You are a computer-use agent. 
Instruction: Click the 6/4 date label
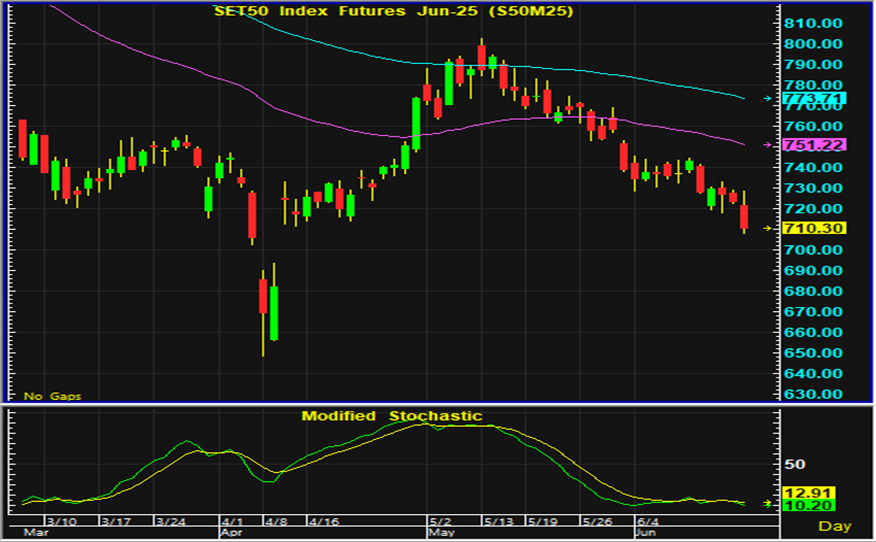pos(648,522)
